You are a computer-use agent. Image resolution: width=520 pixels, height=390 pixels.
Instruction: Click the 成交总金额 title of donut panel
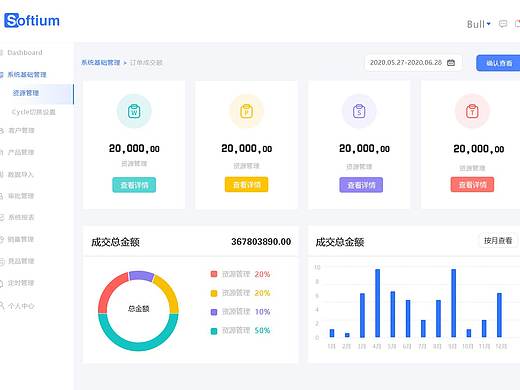point(115,242)
